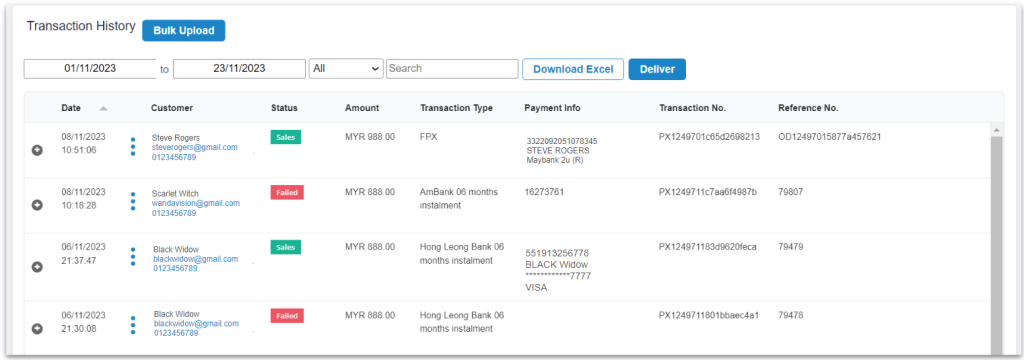Image resolution: width=1024 pixels, height=360 pixels.
Task: Click the Download Excel button
Action: click(573, 69)
